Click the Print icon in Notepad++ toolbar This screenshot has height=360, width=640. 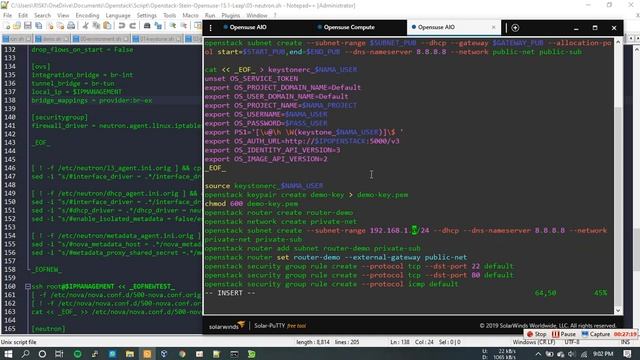coord(71,26)
